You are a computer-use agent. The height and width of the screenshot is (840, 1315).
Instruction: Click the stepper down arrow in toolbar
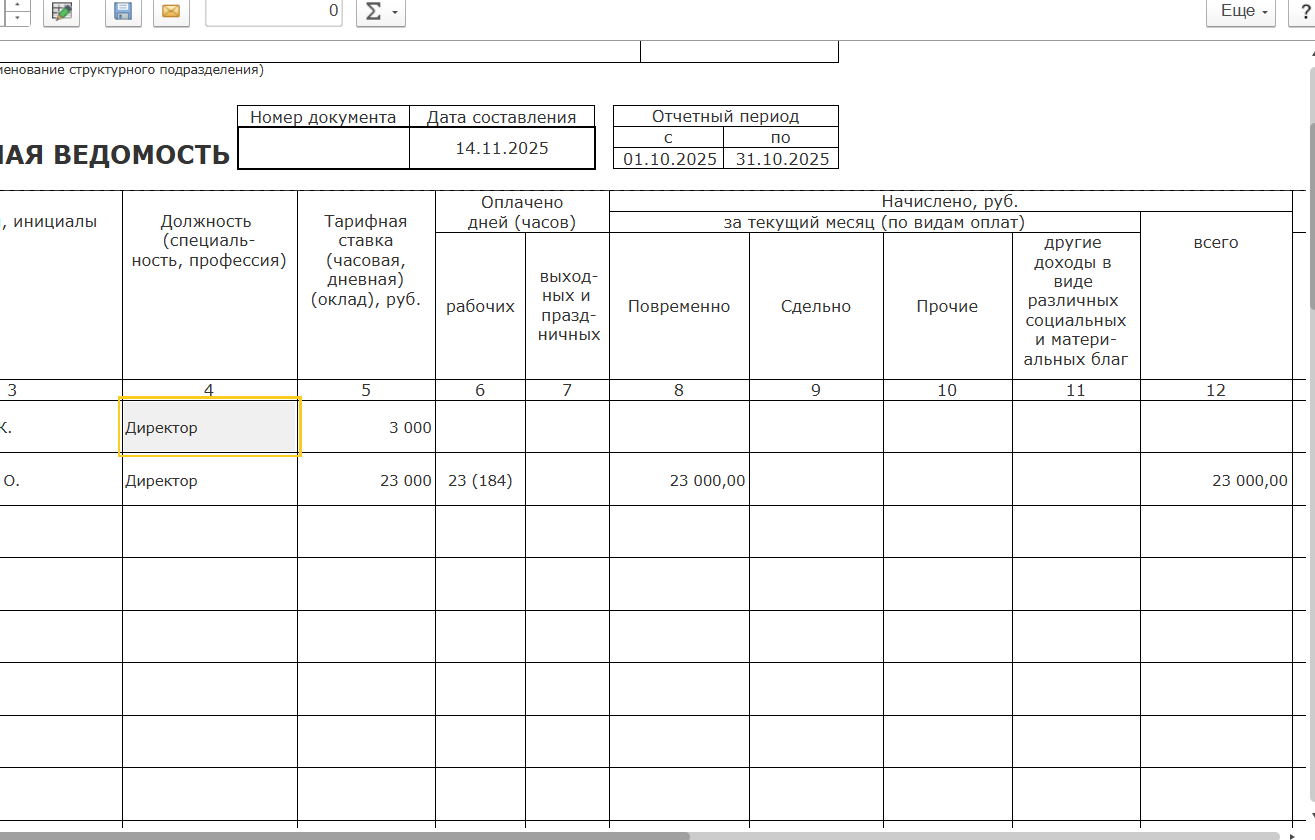[x=16, y=18]
